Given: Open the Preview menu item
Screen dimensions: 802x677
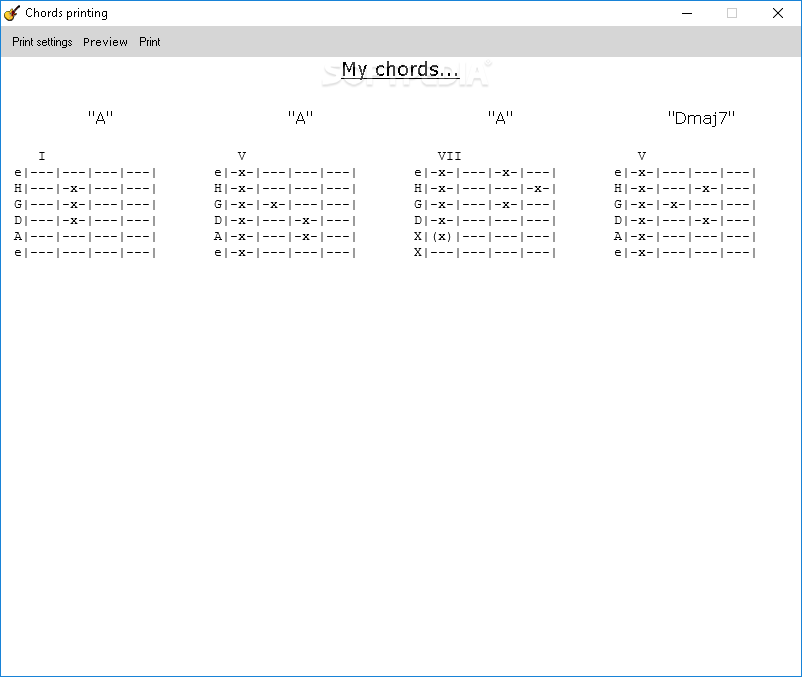Looking at the screenshot, I should click(x=105, y=42).
